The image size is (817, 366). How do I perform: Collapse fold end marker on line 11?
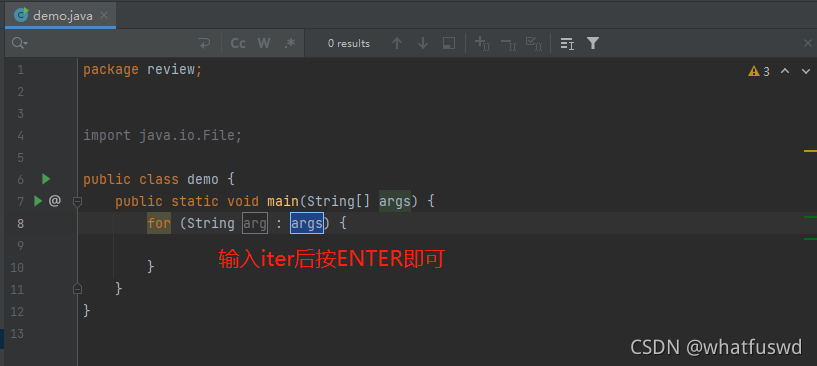point(78,288)
